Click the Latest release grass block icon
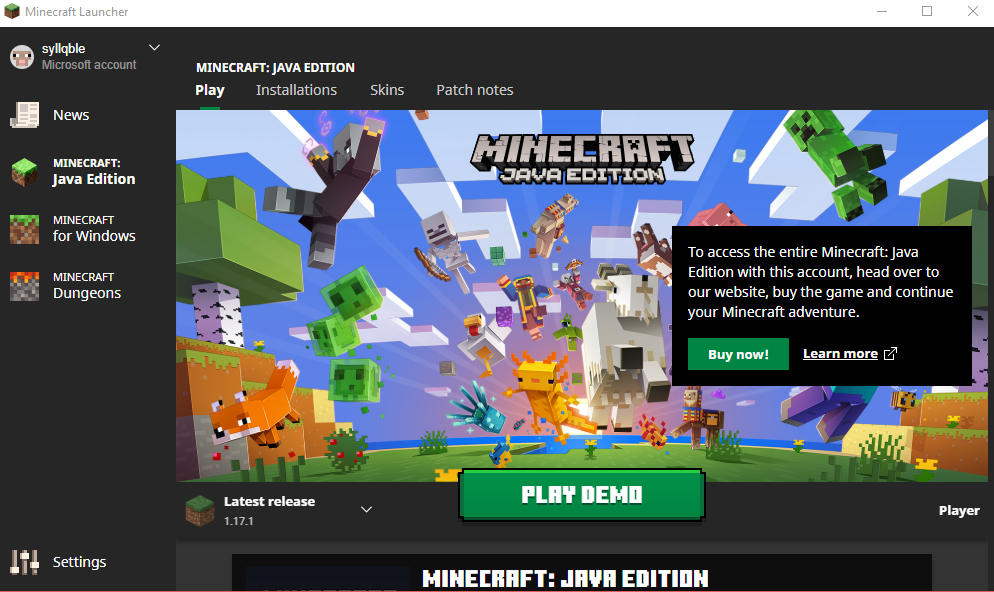This screenshot has height=592, width=994. point(200,510)
